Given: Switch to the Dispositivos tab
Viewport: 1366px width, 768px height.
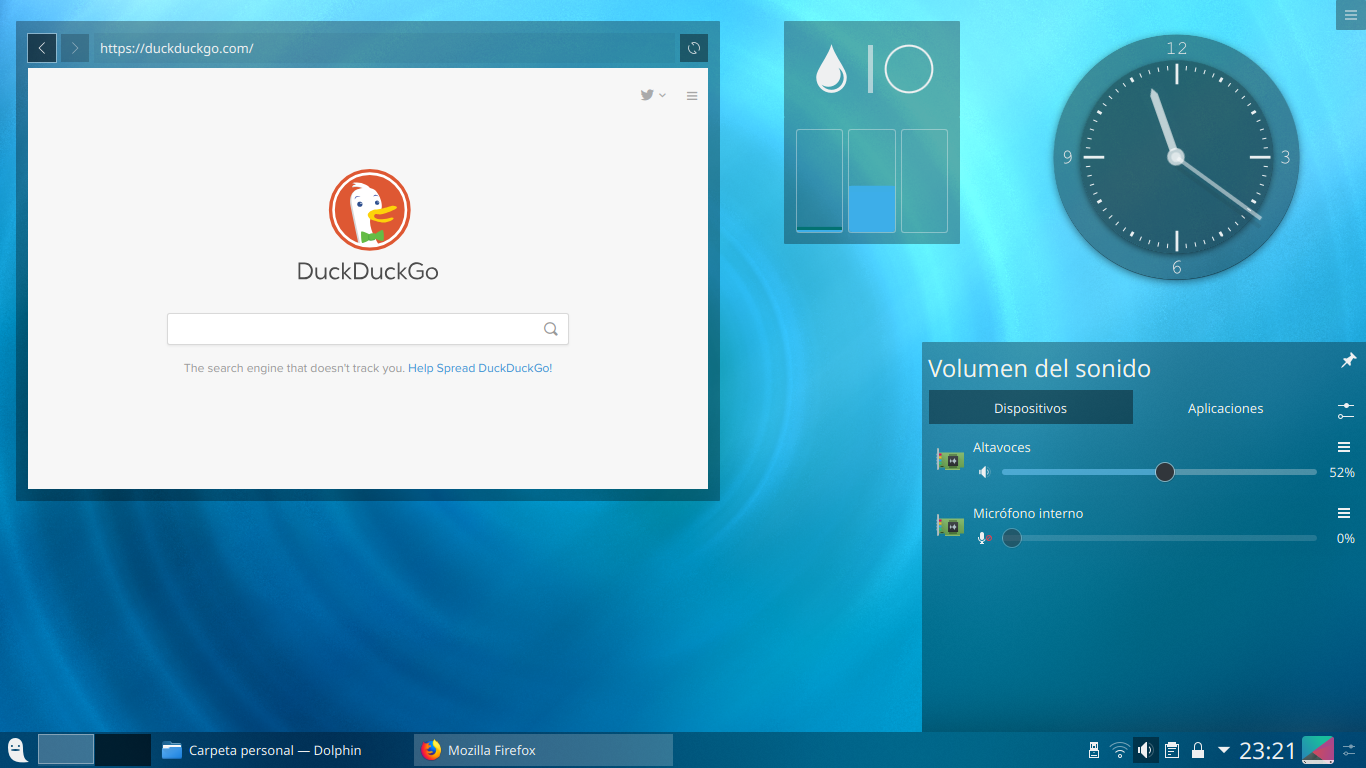Looking at the screenshot, I should click(1031, 408).
